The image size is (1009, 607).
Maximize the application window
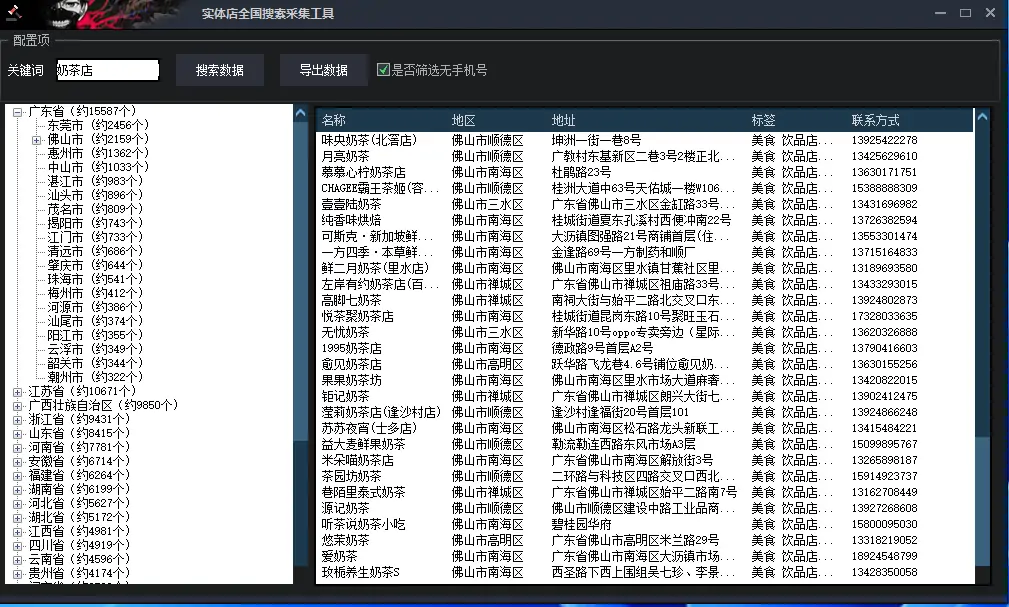pyautogui.click(x=965, y=13)
